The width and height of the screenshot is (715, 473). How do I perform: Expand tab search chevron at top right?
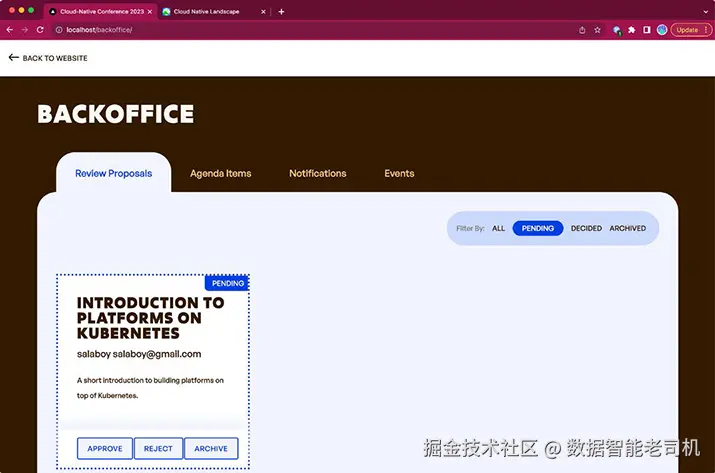click(706, 12)
